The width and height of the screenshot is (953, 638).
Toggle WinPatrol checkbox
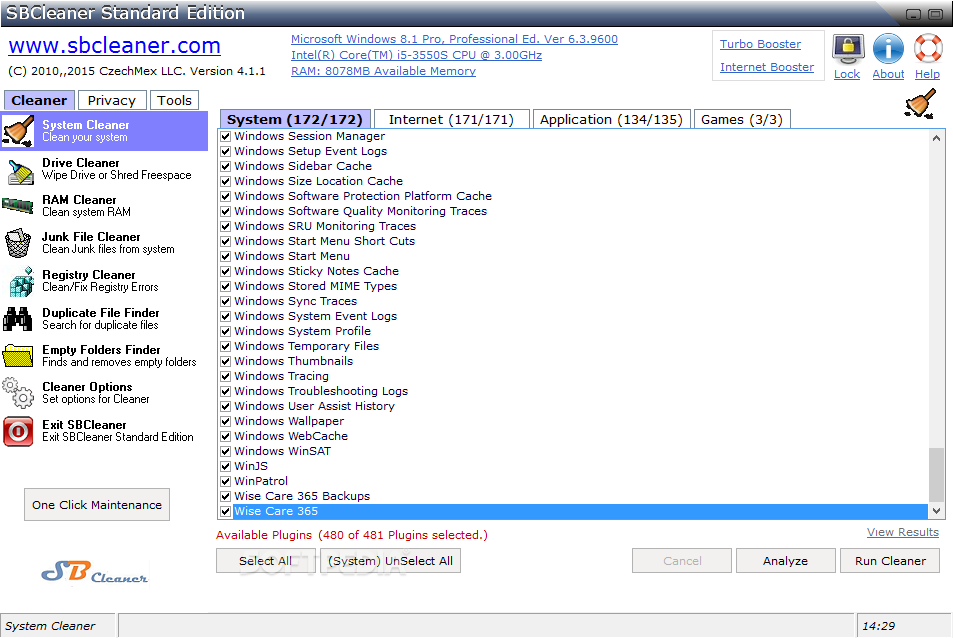click(225, 481)
